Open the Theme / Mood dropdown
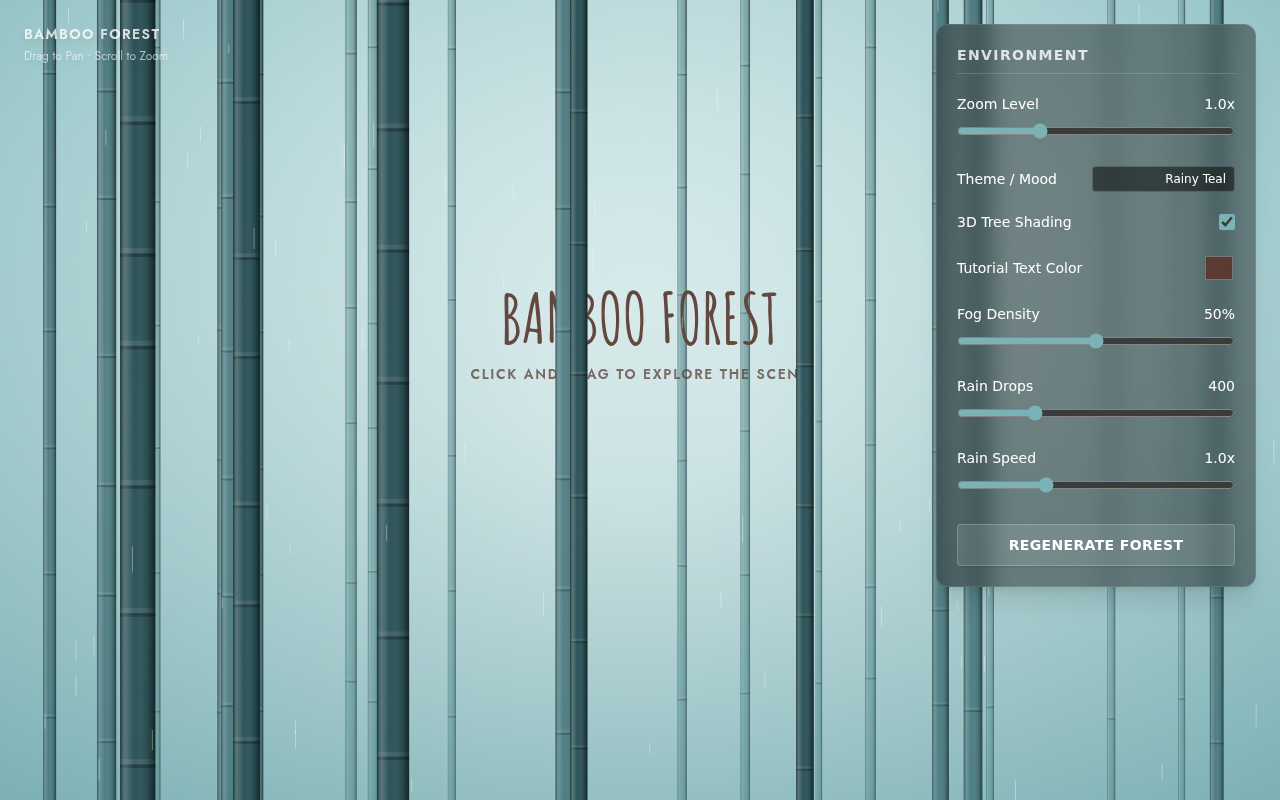This screenshot has height=800, width=1280. coord(1163,179)
